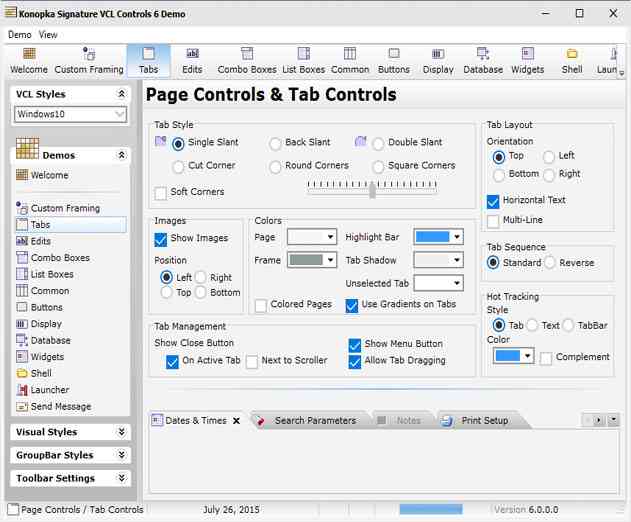Select Launcher in the Demos sidebar
The height and width of the screenshot is (522, 631).
[43, 390]
